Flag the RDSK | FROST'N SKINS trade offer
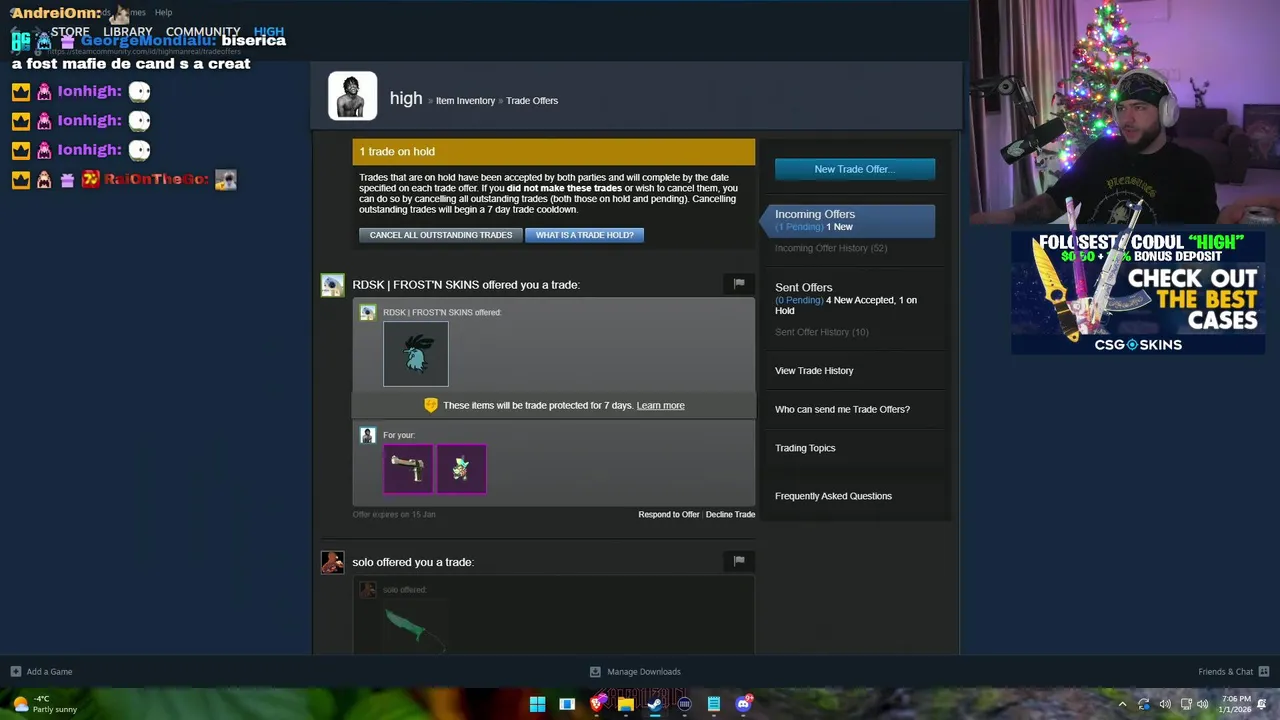Viewport: 1280px width, 720px height. pos(739,284)
